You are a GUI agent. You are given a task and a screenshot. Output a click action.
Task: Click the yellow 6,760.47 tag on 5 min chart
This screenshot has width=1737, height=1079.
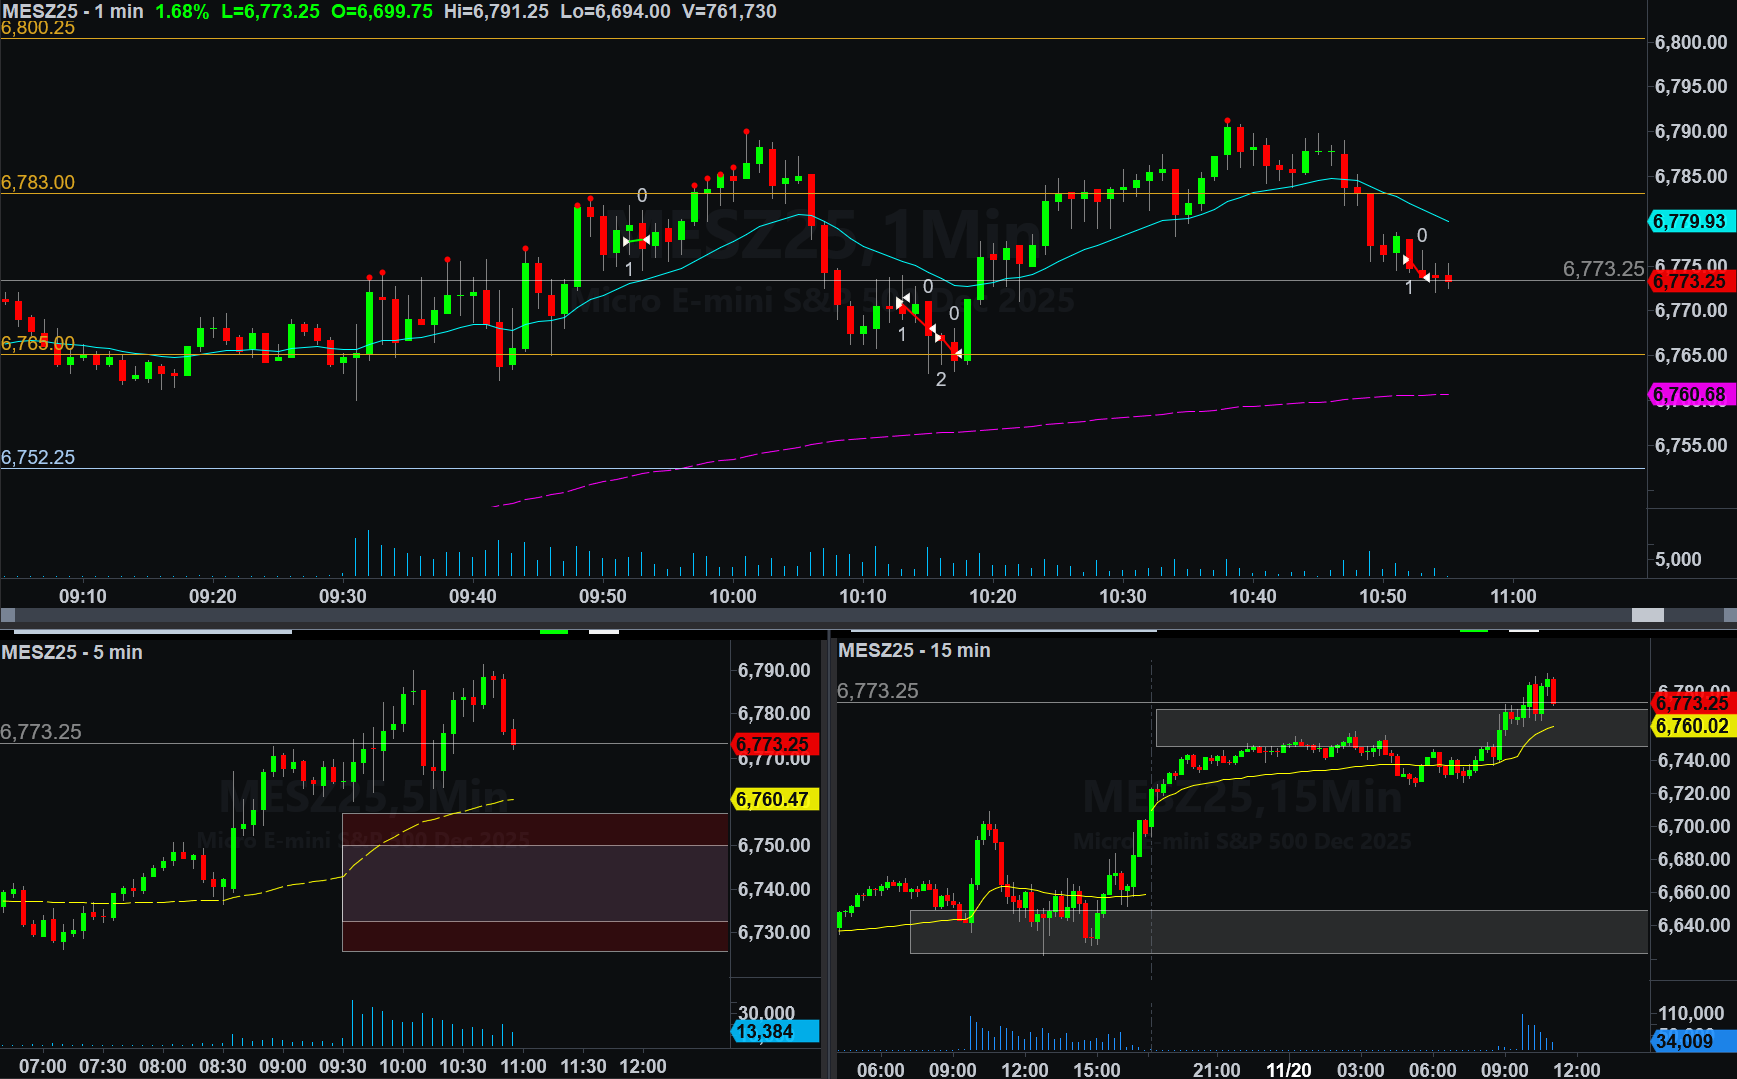point(772,799)
